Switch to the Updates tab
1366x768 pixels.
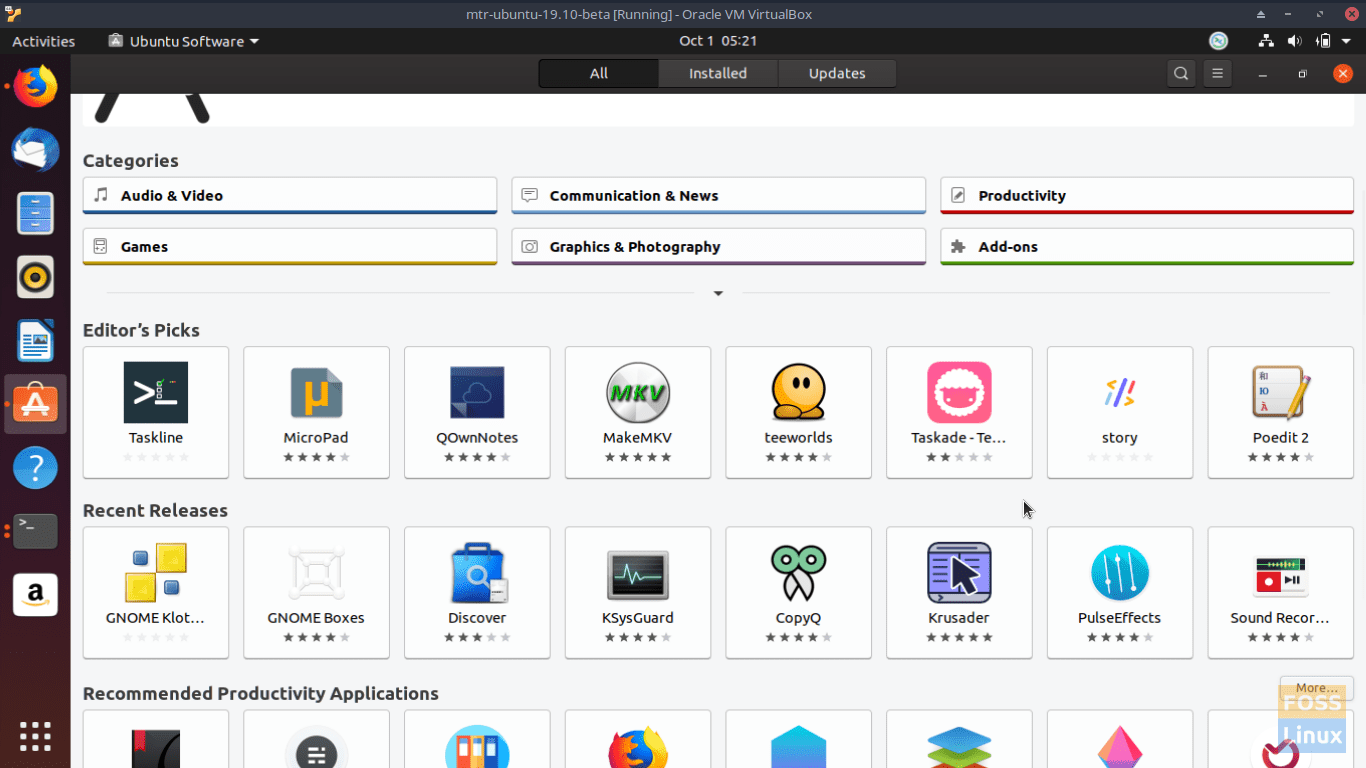(837, 73)
